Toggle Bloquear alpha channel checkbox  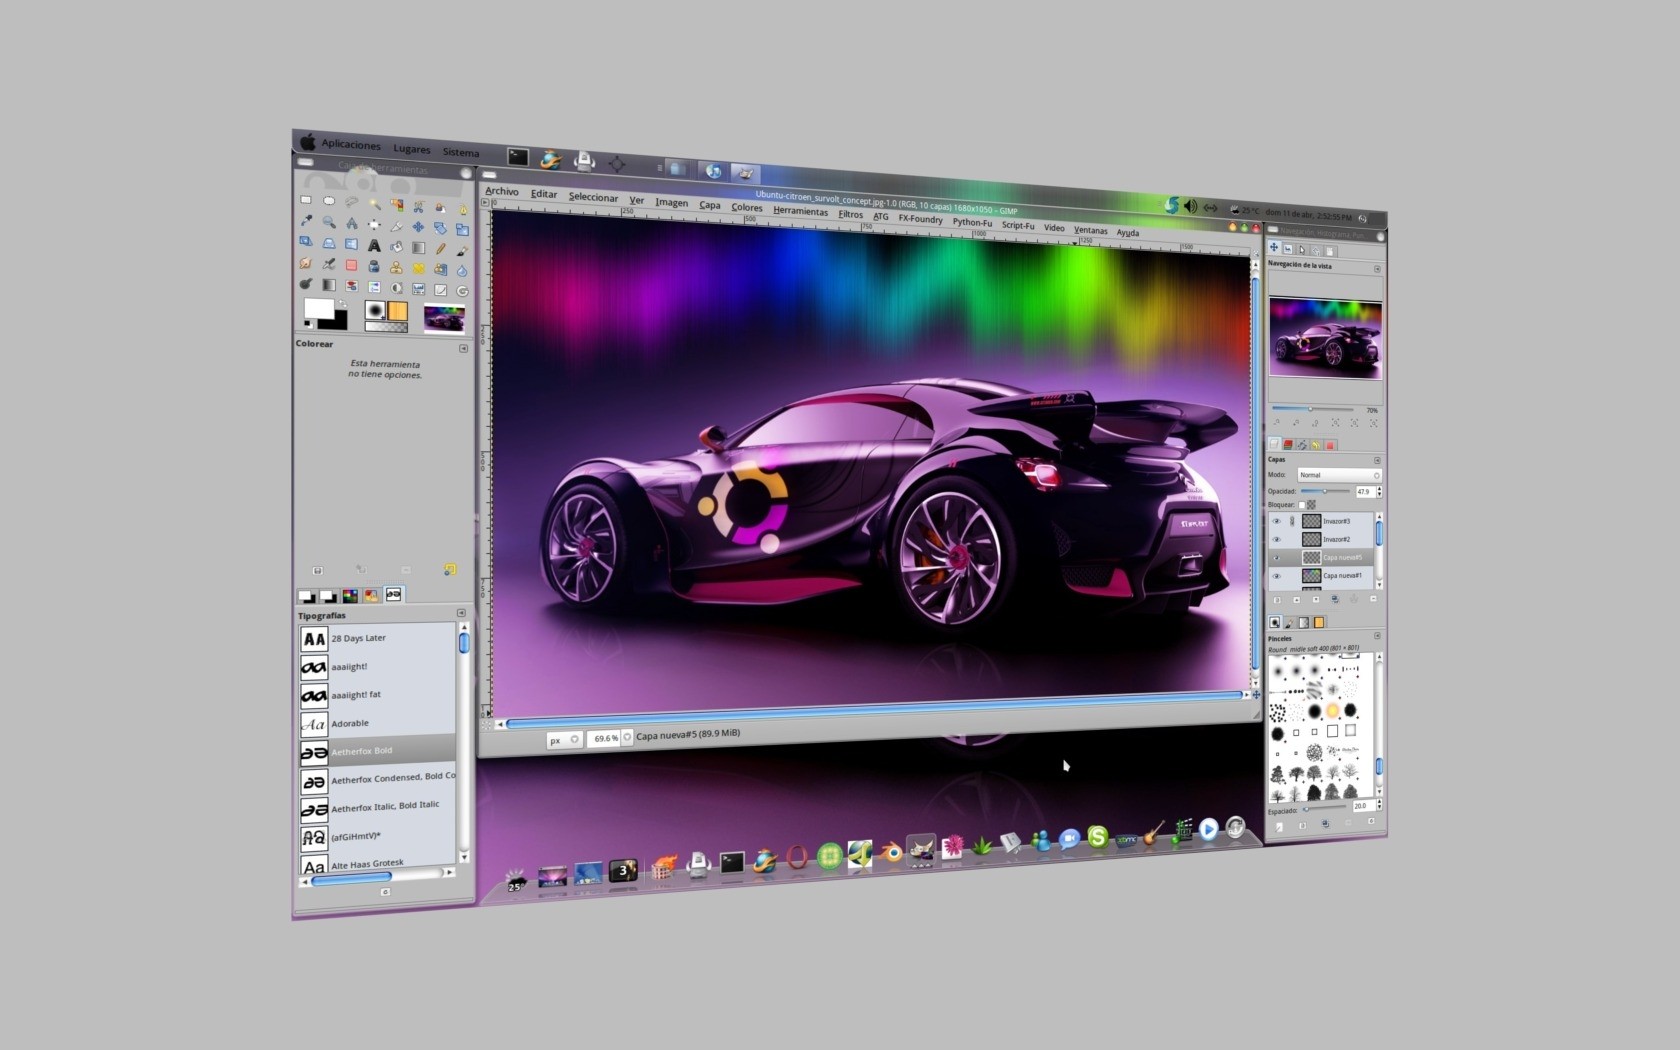[x=1311, y=505]
